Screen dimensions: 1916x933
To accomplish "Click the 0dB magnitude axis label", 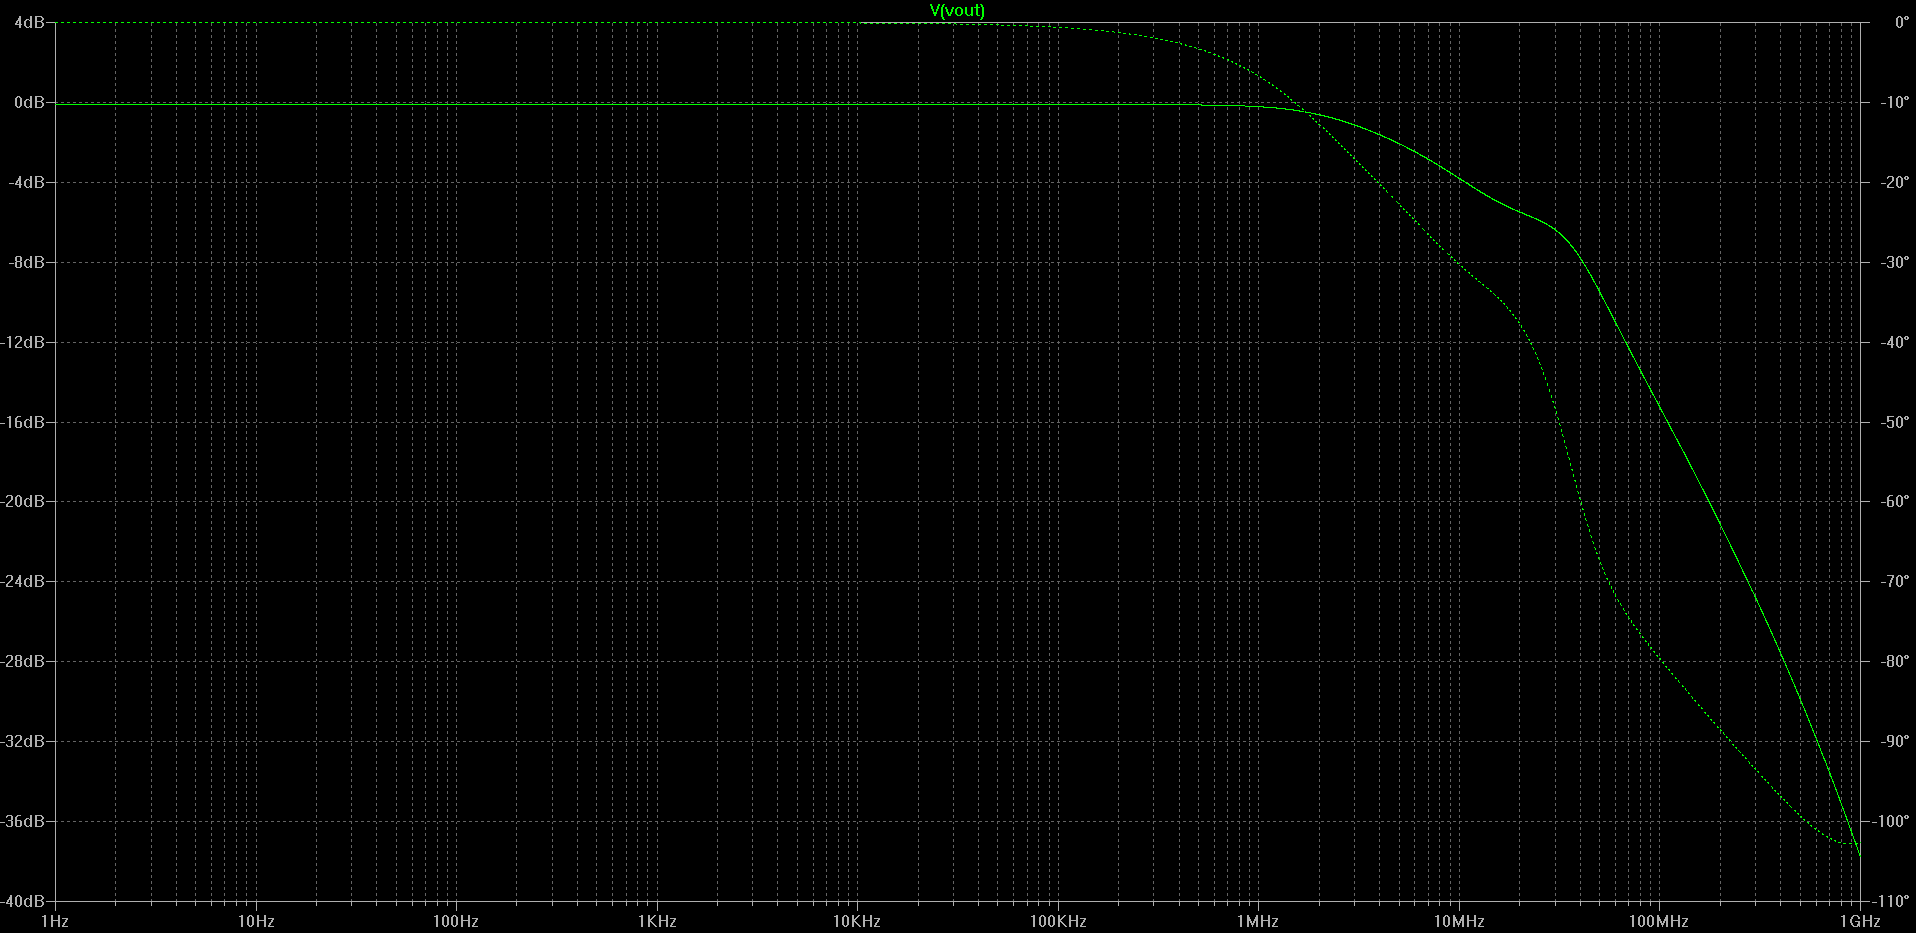I will coord(29,102).
